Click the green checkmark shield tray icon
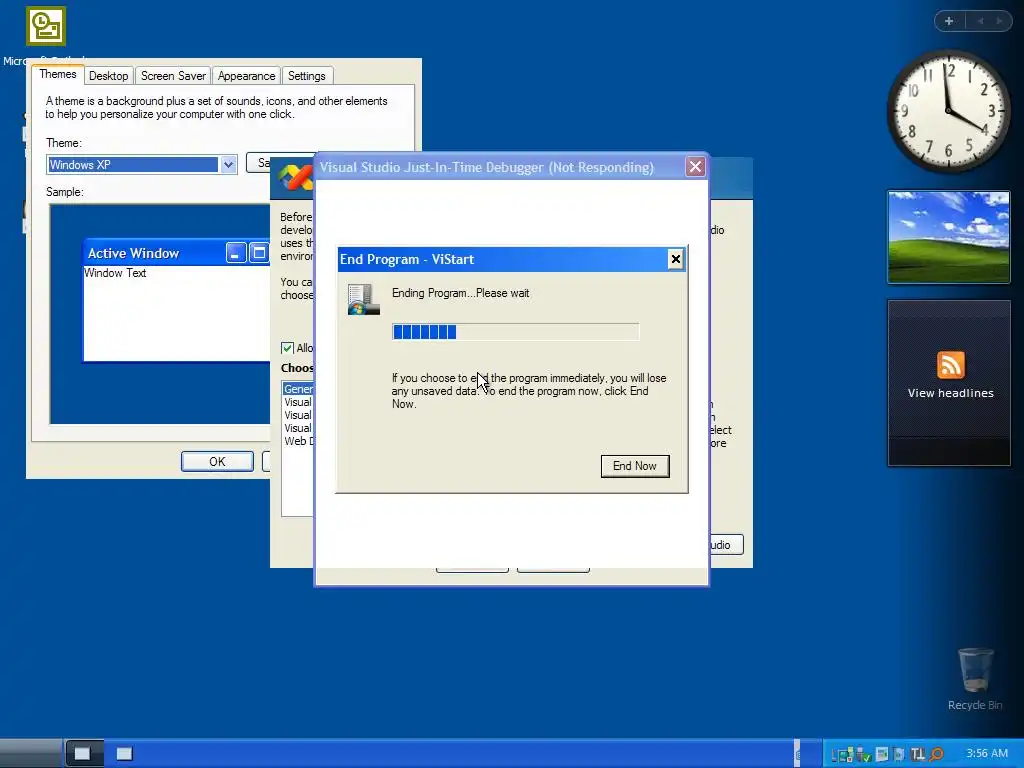Screen dimensions: 1024x768 [863, 755]
